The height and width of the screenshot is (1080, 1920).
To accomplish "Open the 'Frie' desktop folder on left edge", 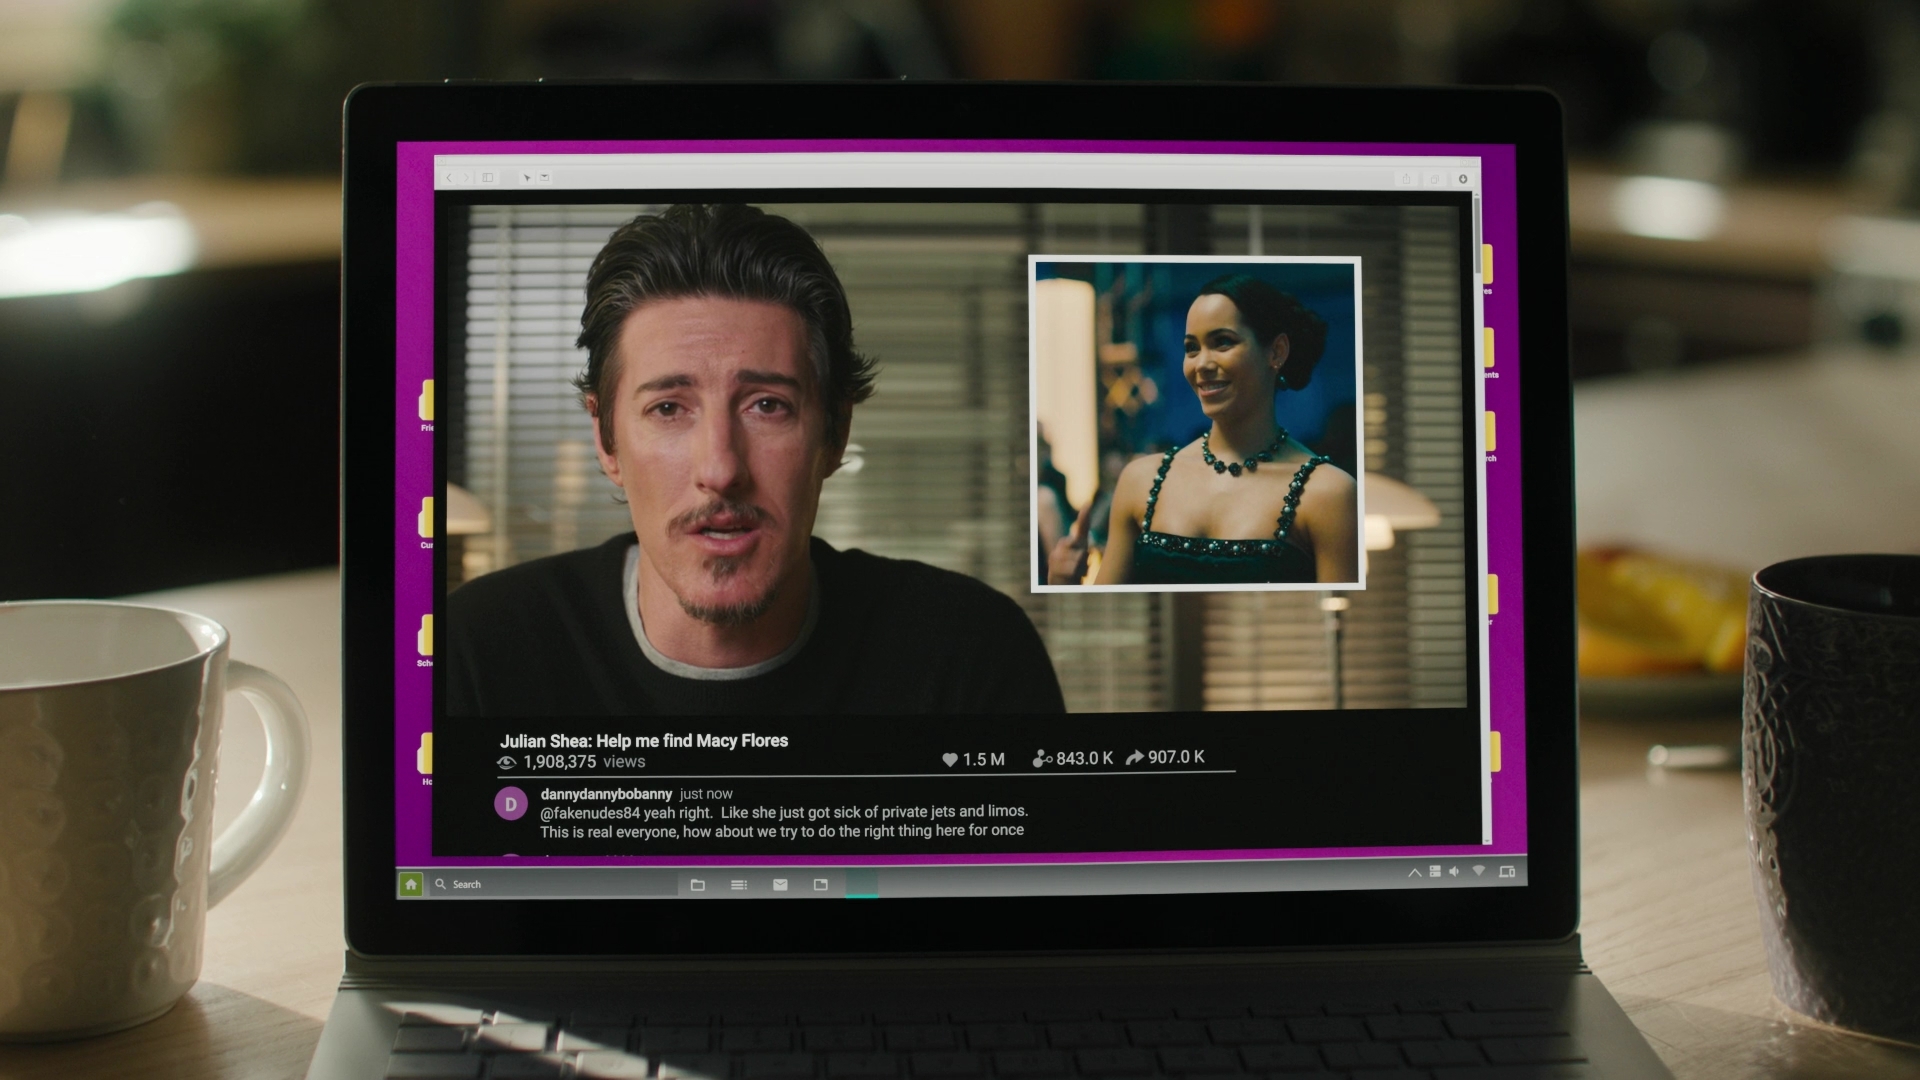I will click(426, 403).
